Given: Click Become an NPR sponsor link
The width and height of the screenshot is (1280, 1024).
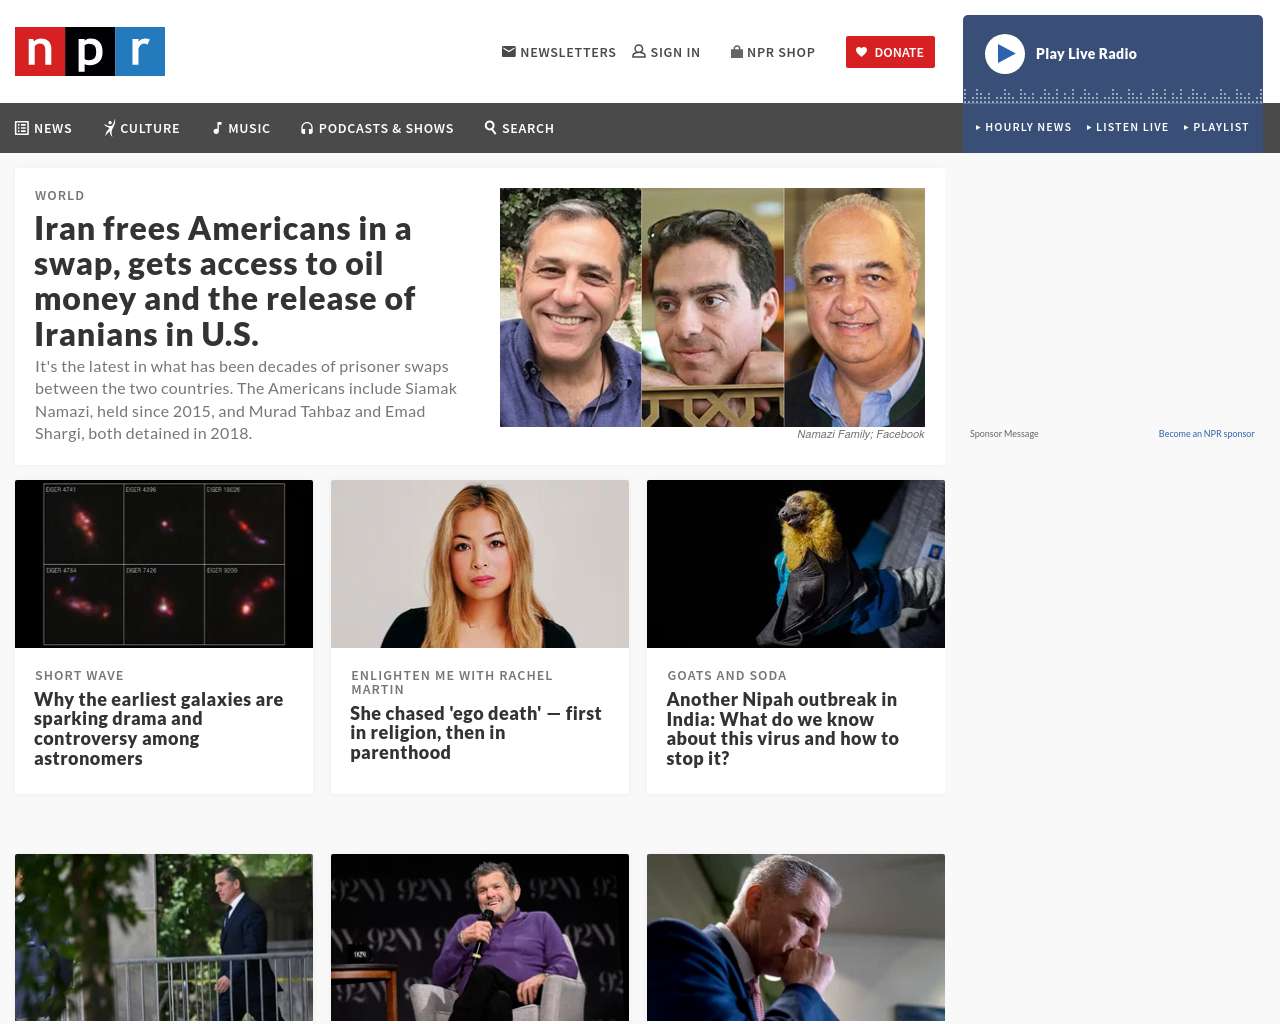Looking at the screenshot, I should (x=1206, y=434).
